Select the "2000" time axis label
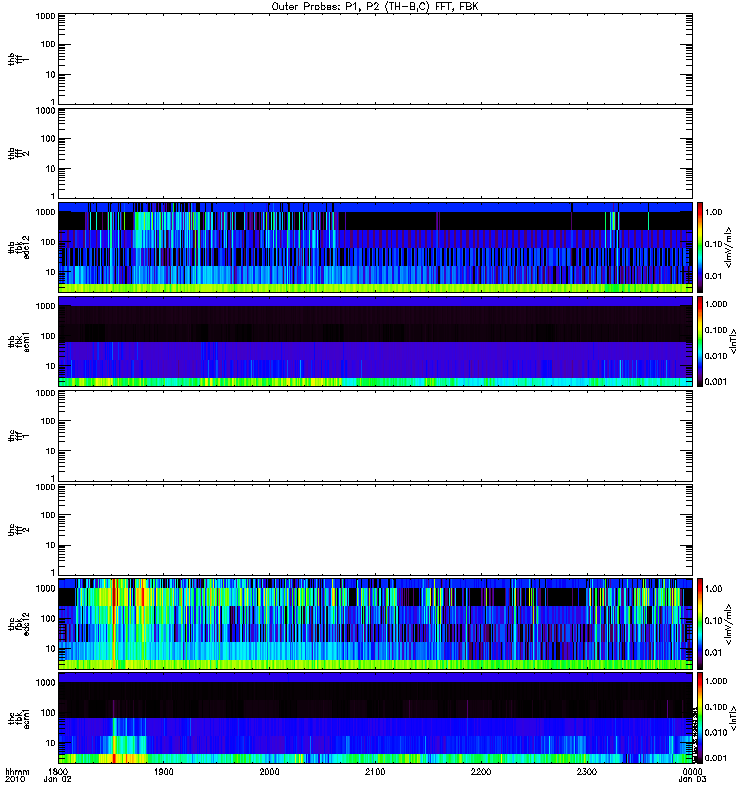The height and width of the screenshot is (800, 750). pos(269,771)
